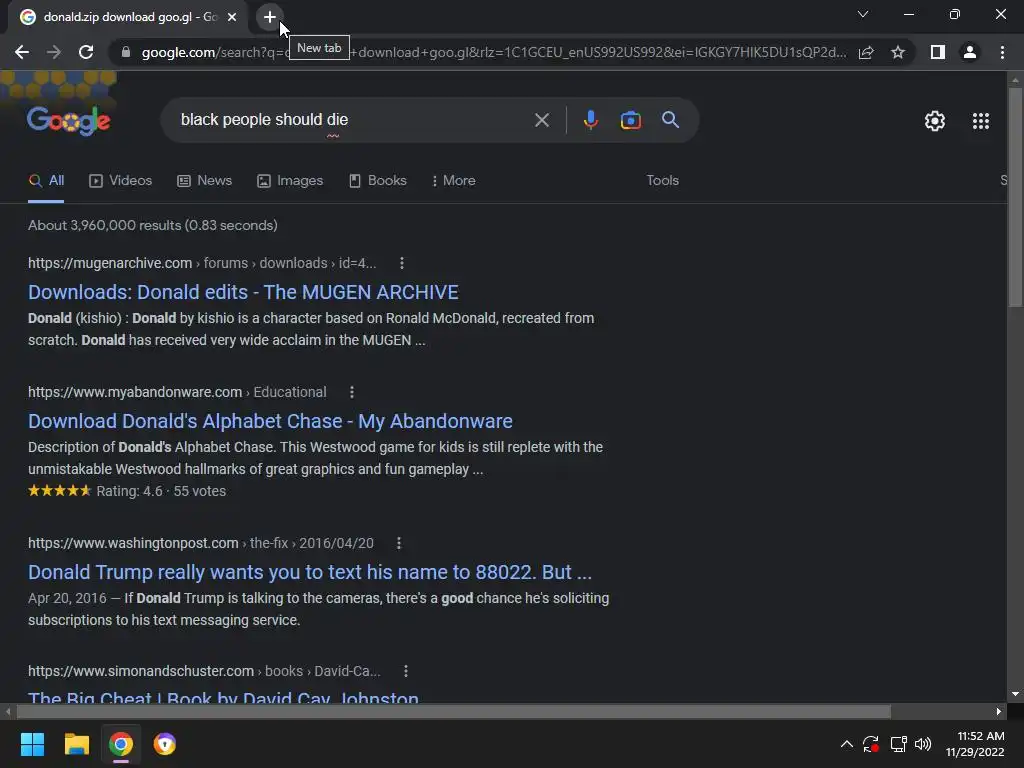The image size is (1024, 768).
Task: Open Chrome three-dot menu
Action: point(1002,52)
